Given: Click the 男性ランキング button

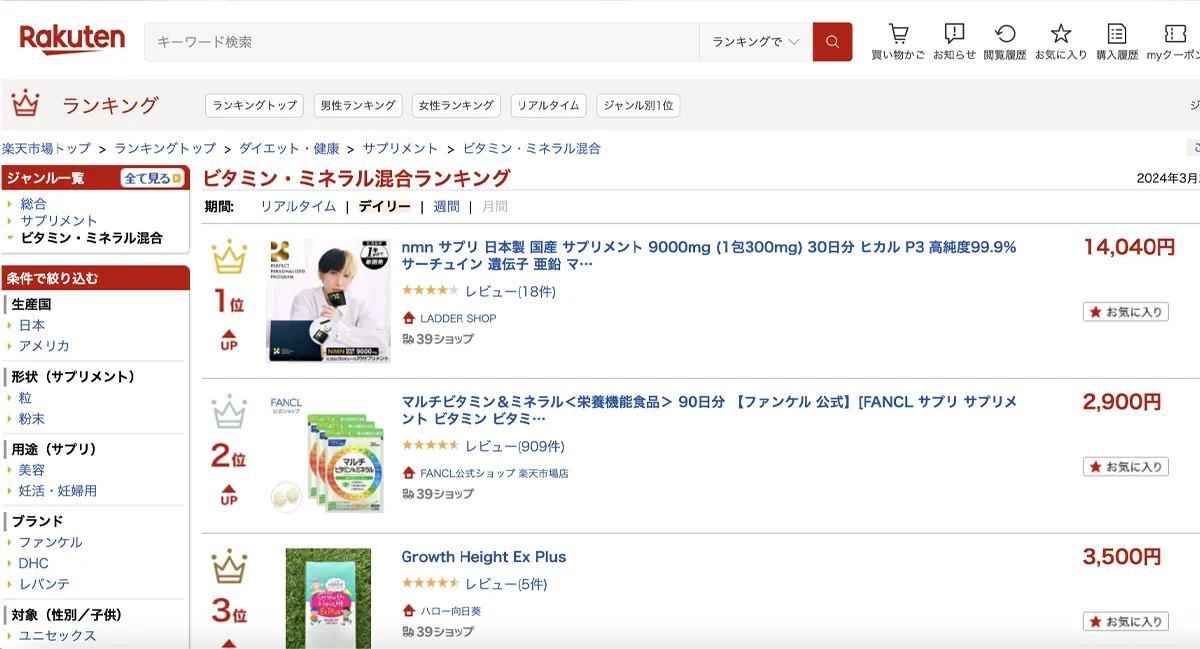Looking at the screenshot, I should click(x=357, y=105).
